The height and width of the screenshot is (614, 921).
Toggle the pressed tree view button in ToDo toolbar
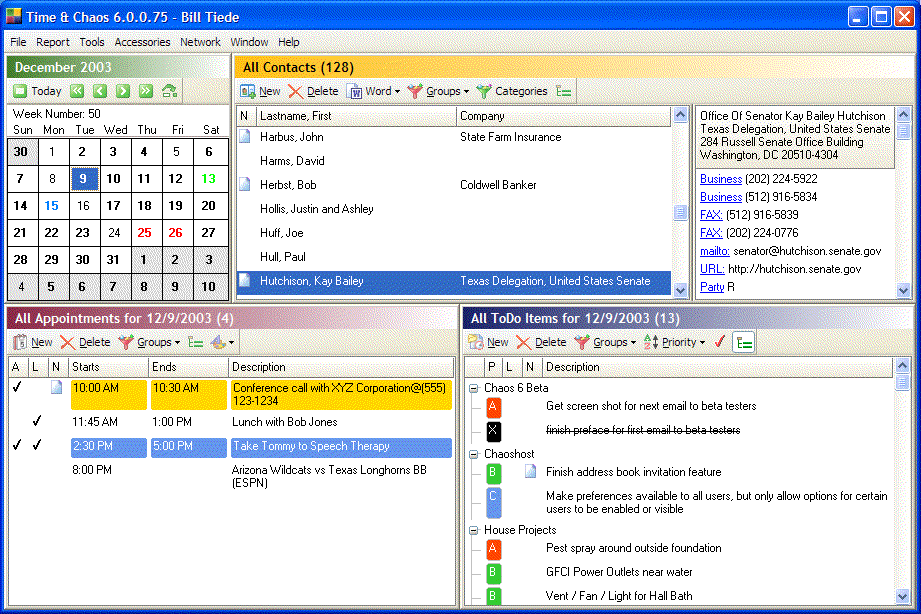[x=744, y=342]
